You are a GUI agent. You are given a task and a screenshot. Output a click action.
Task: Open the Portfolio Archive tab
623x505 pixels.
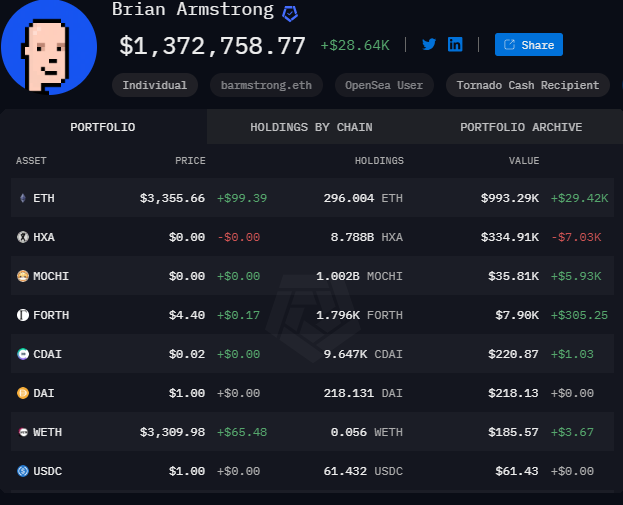(x=521, y=127)
